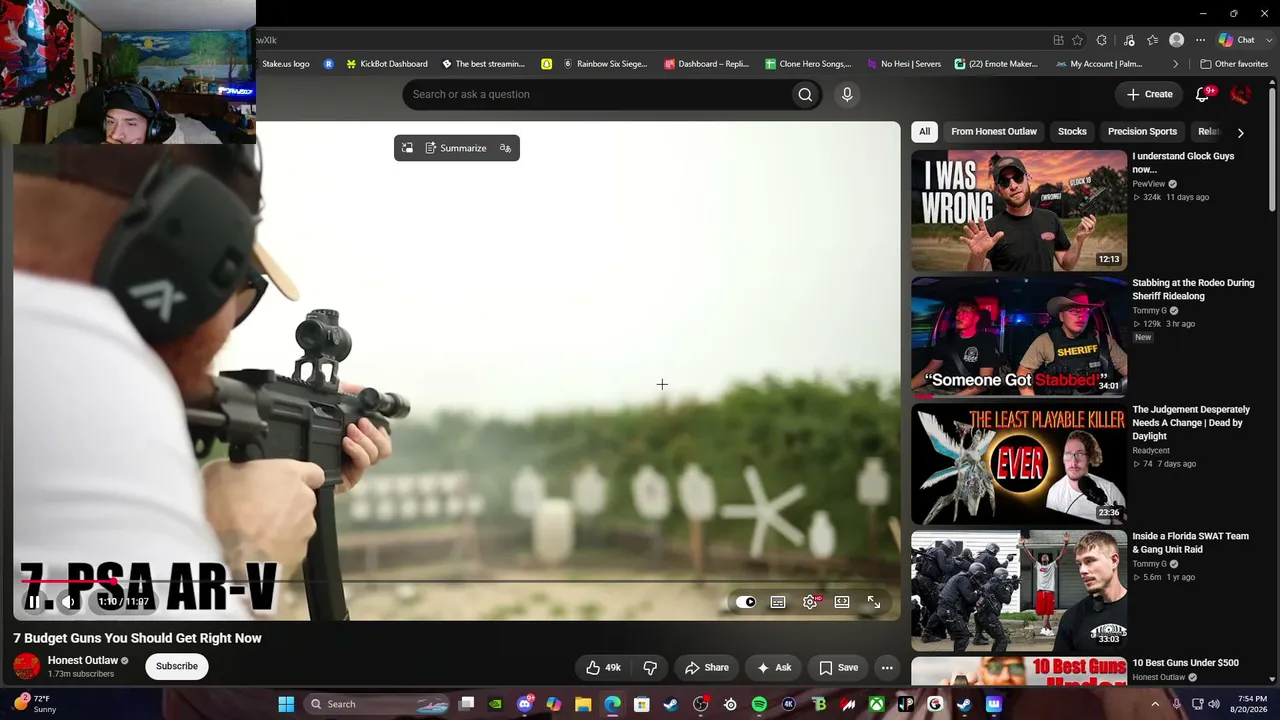Open 'The Judgement Desperately Needs A Change' thumbnail
Screen dimensions: 1280x720
1019,464
